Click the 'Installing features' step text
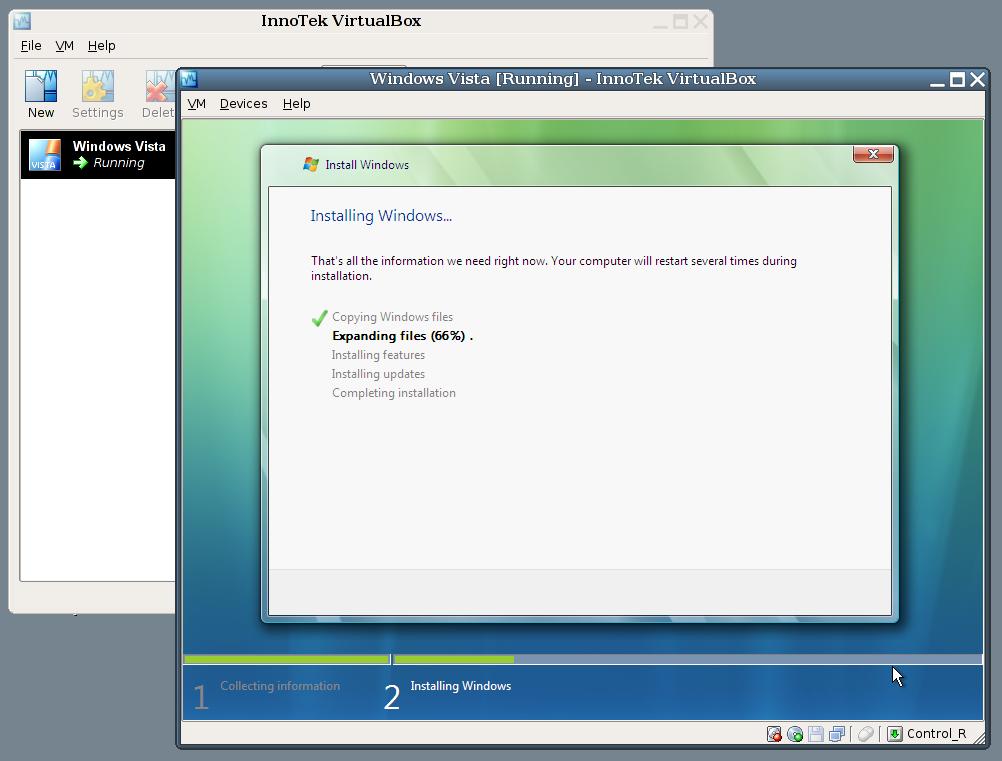 tap(378, 355)
